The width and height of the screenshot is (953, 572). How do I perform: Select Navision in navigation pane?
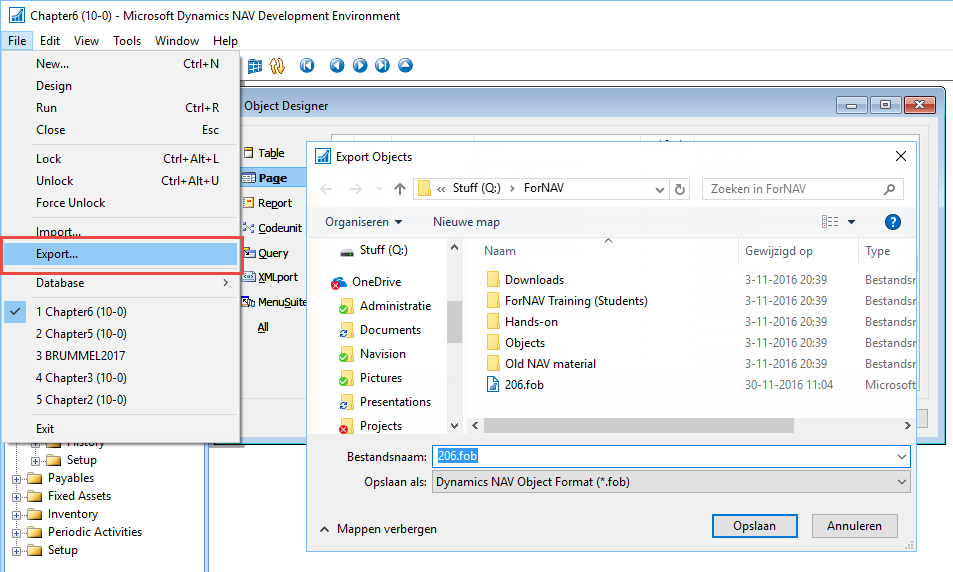(382, 354)
